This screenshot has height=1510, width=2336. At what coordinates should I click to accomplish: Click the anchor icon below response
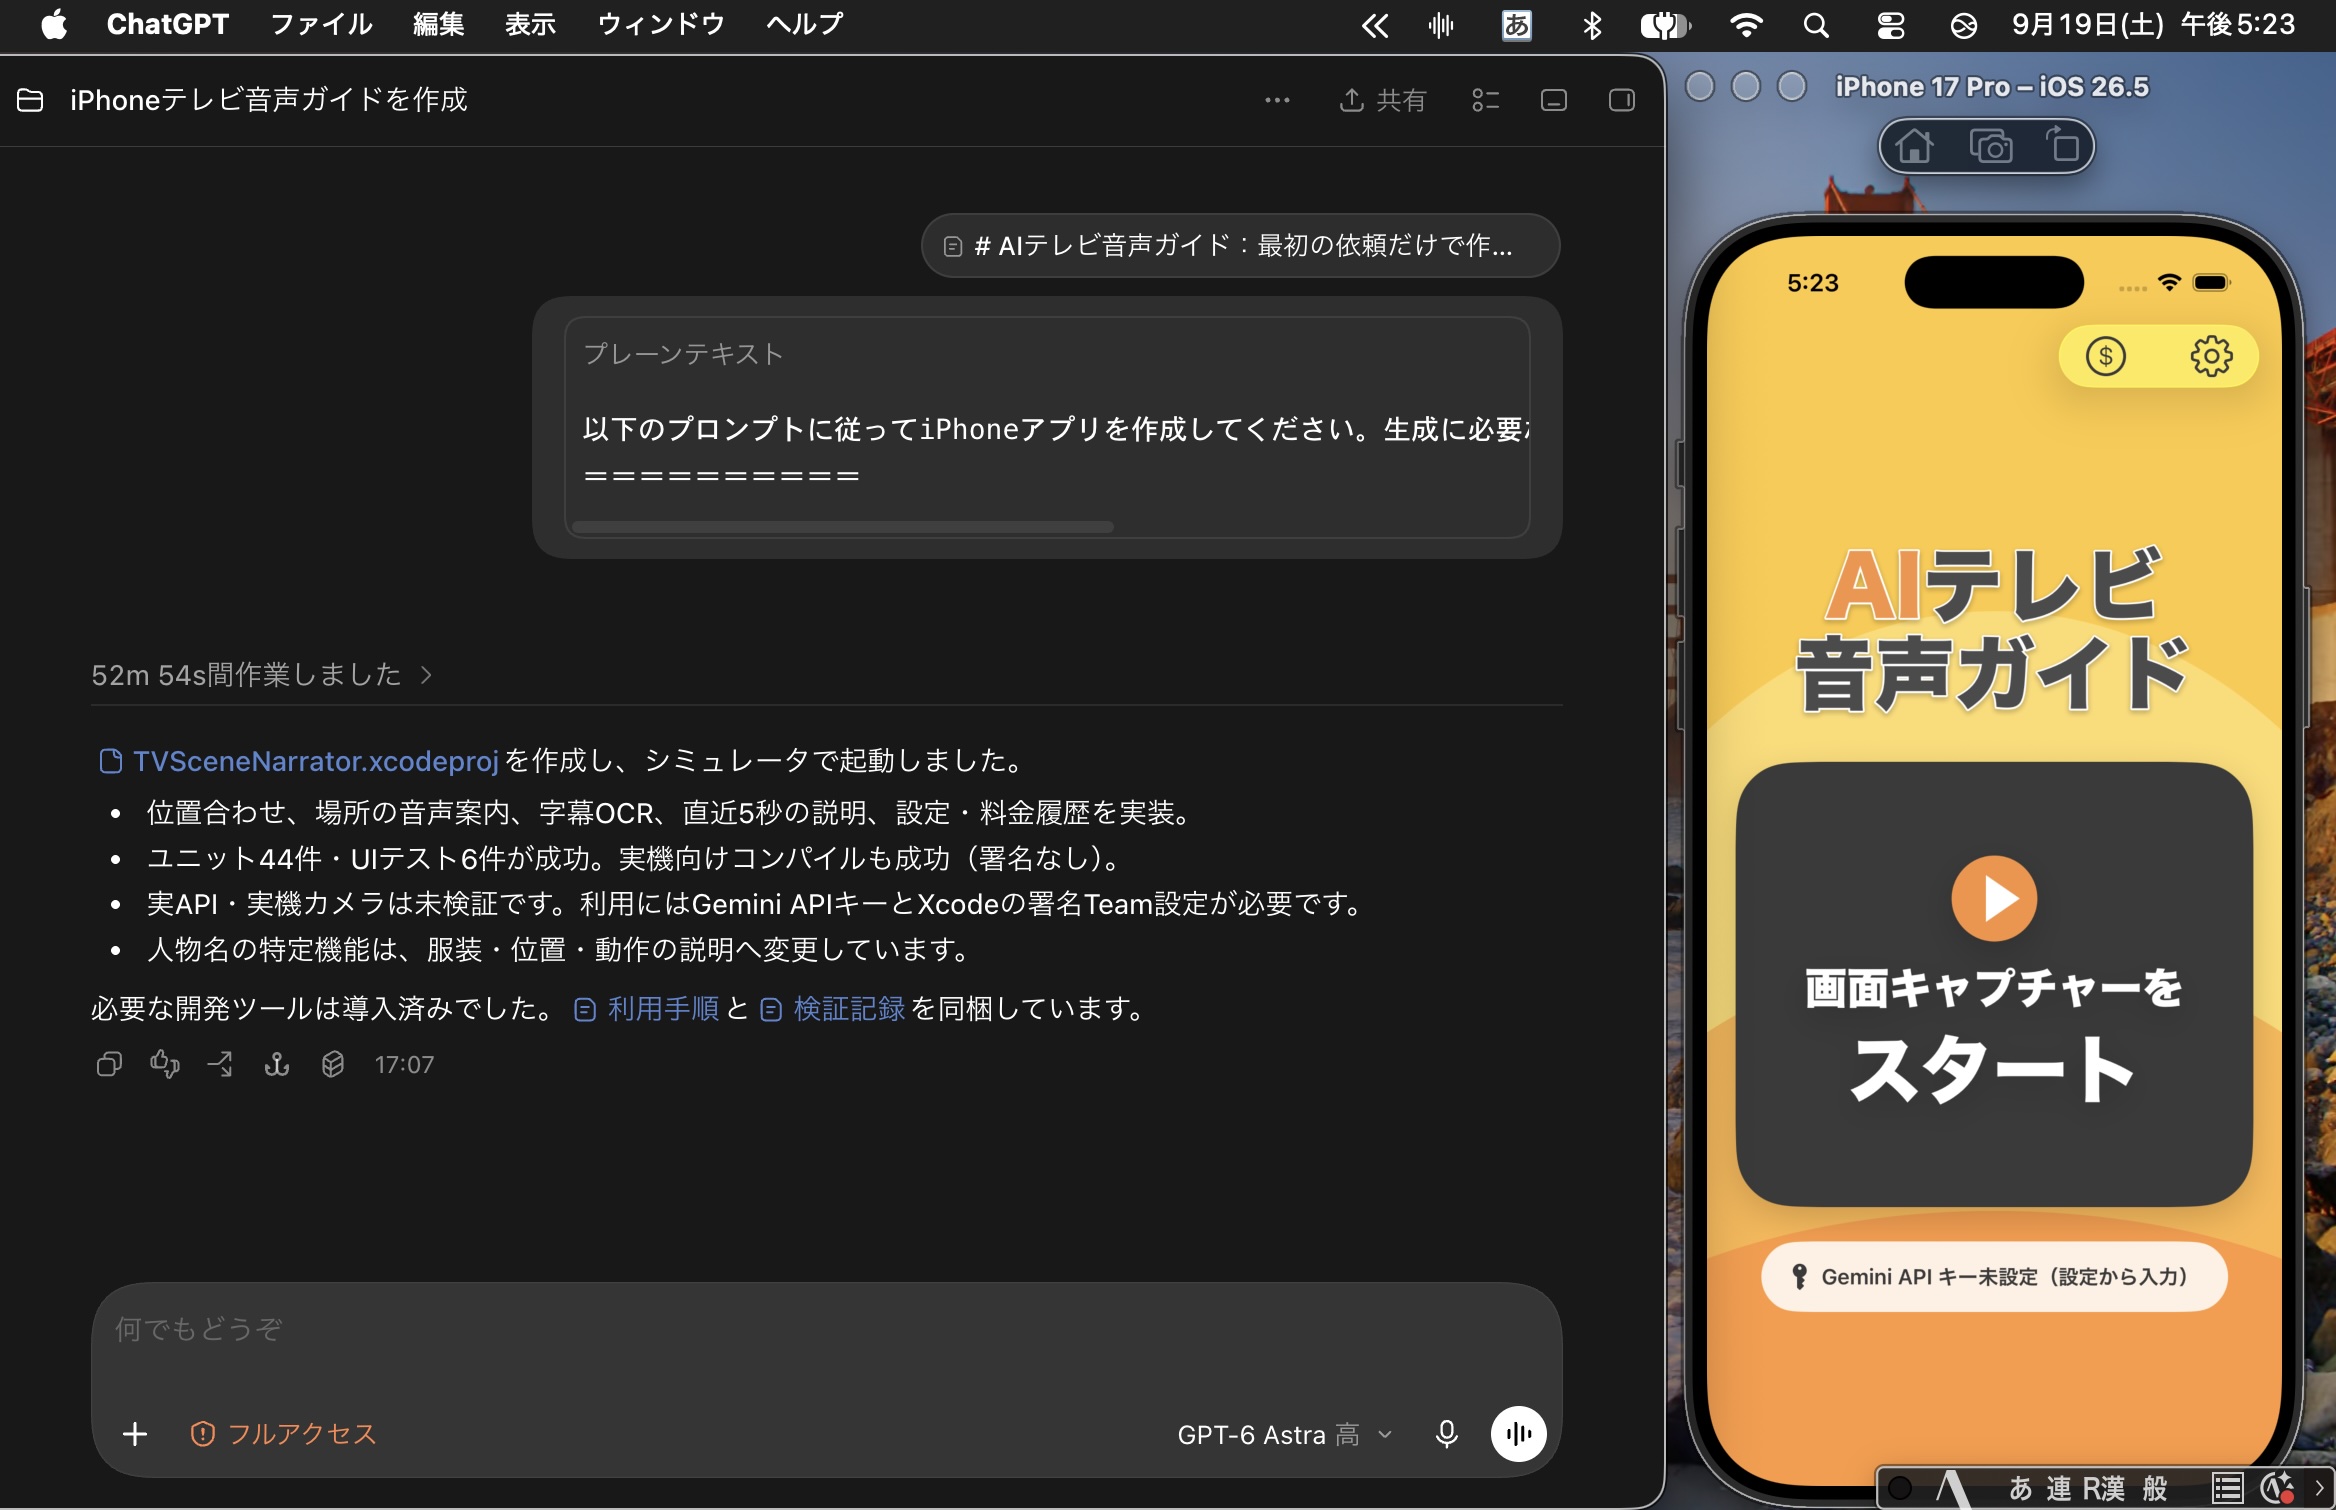277,1064
